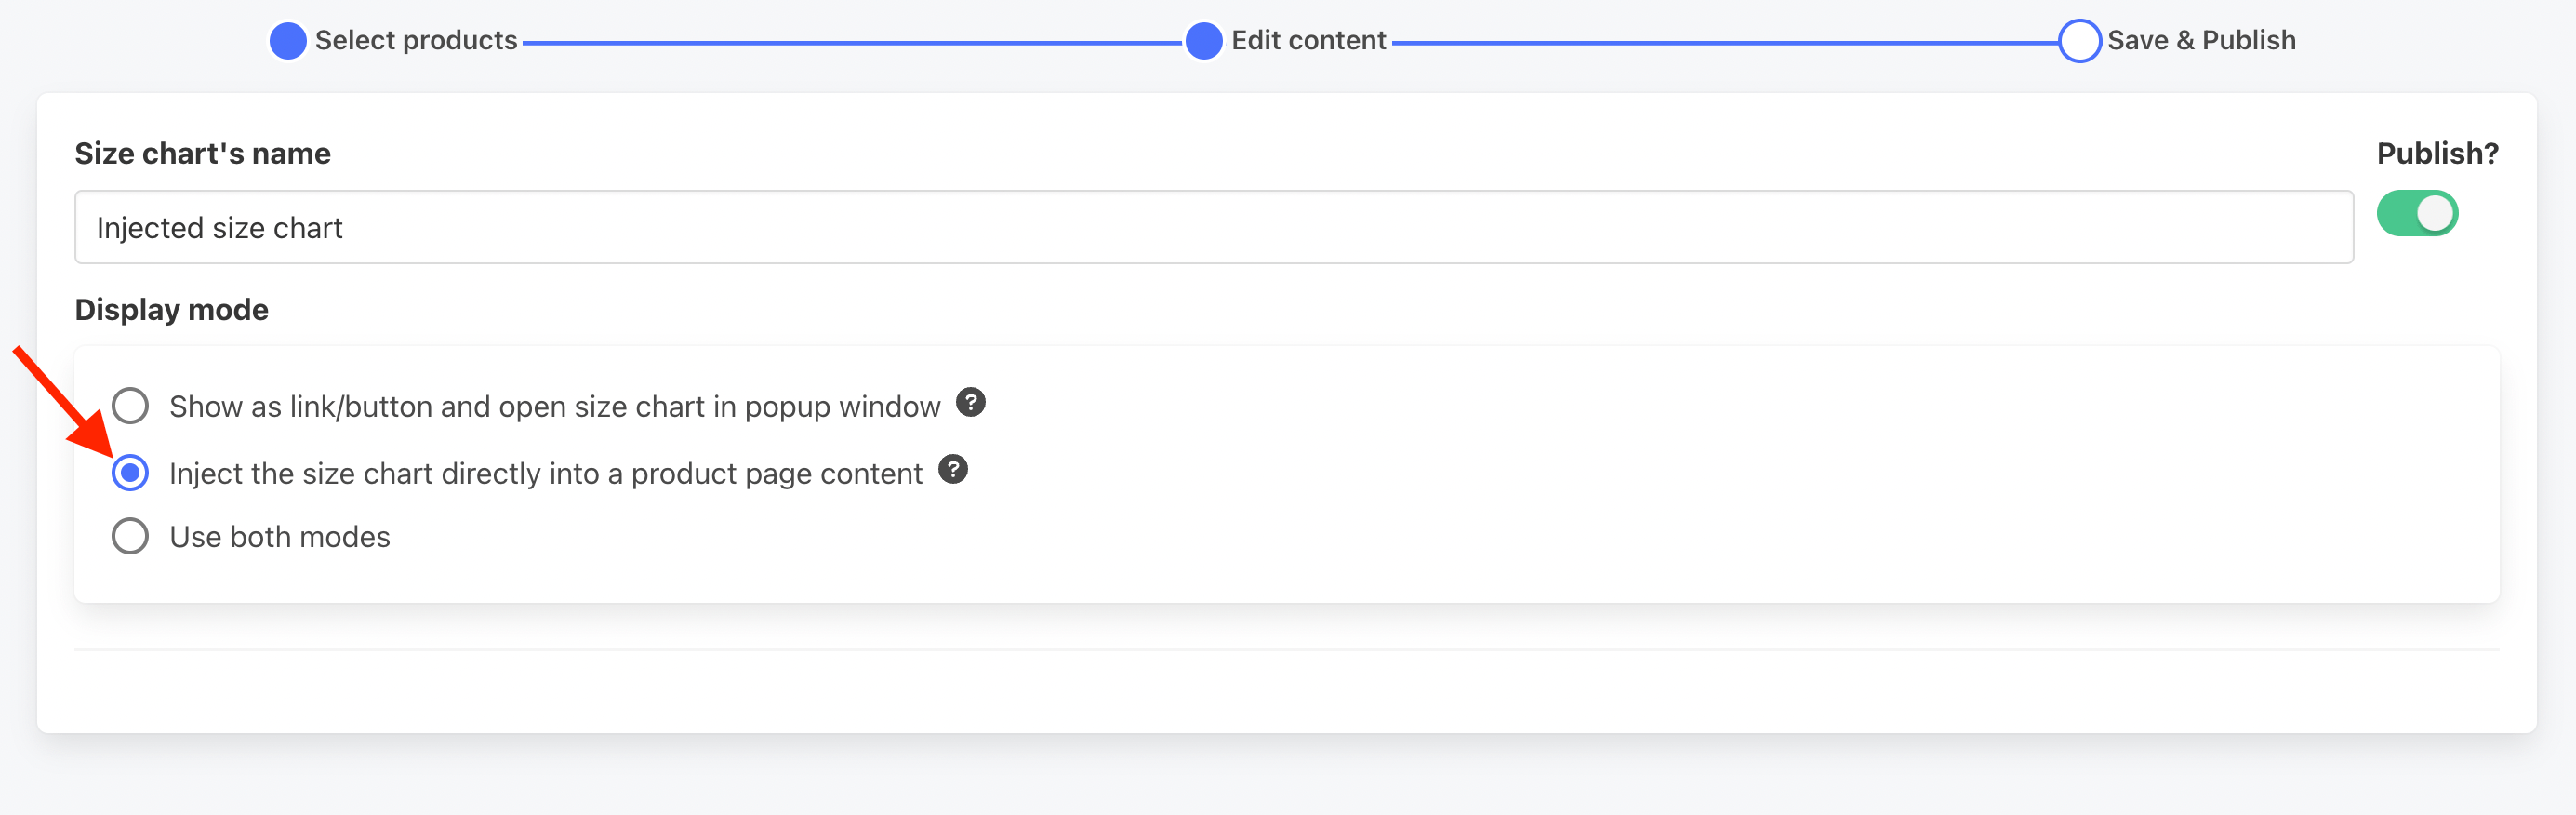Click the Show as link/button option text
Viewport: 2576px width, 815px height.
click(x=555, y=407)
